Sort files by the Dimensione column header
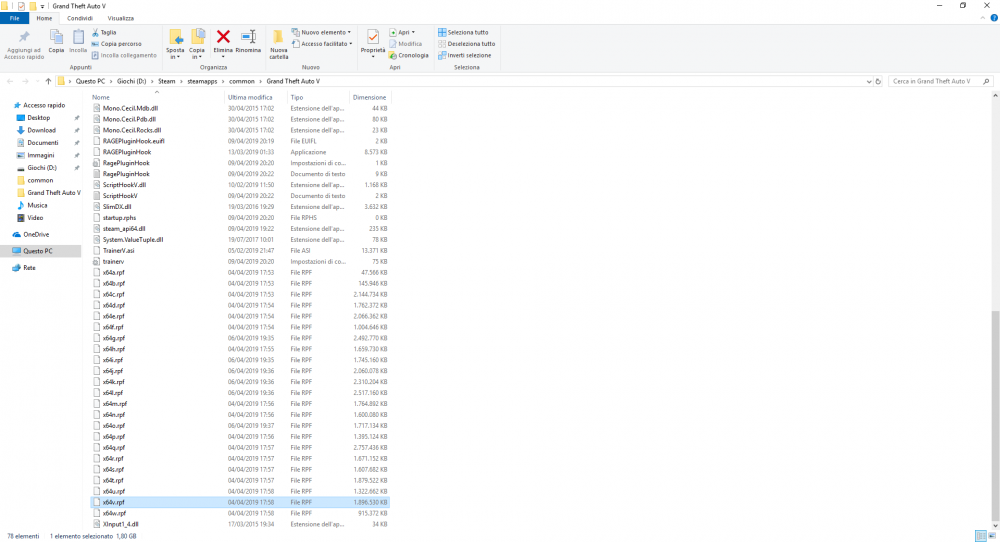This screenshot has width=1000, height=542. point(362,97)
